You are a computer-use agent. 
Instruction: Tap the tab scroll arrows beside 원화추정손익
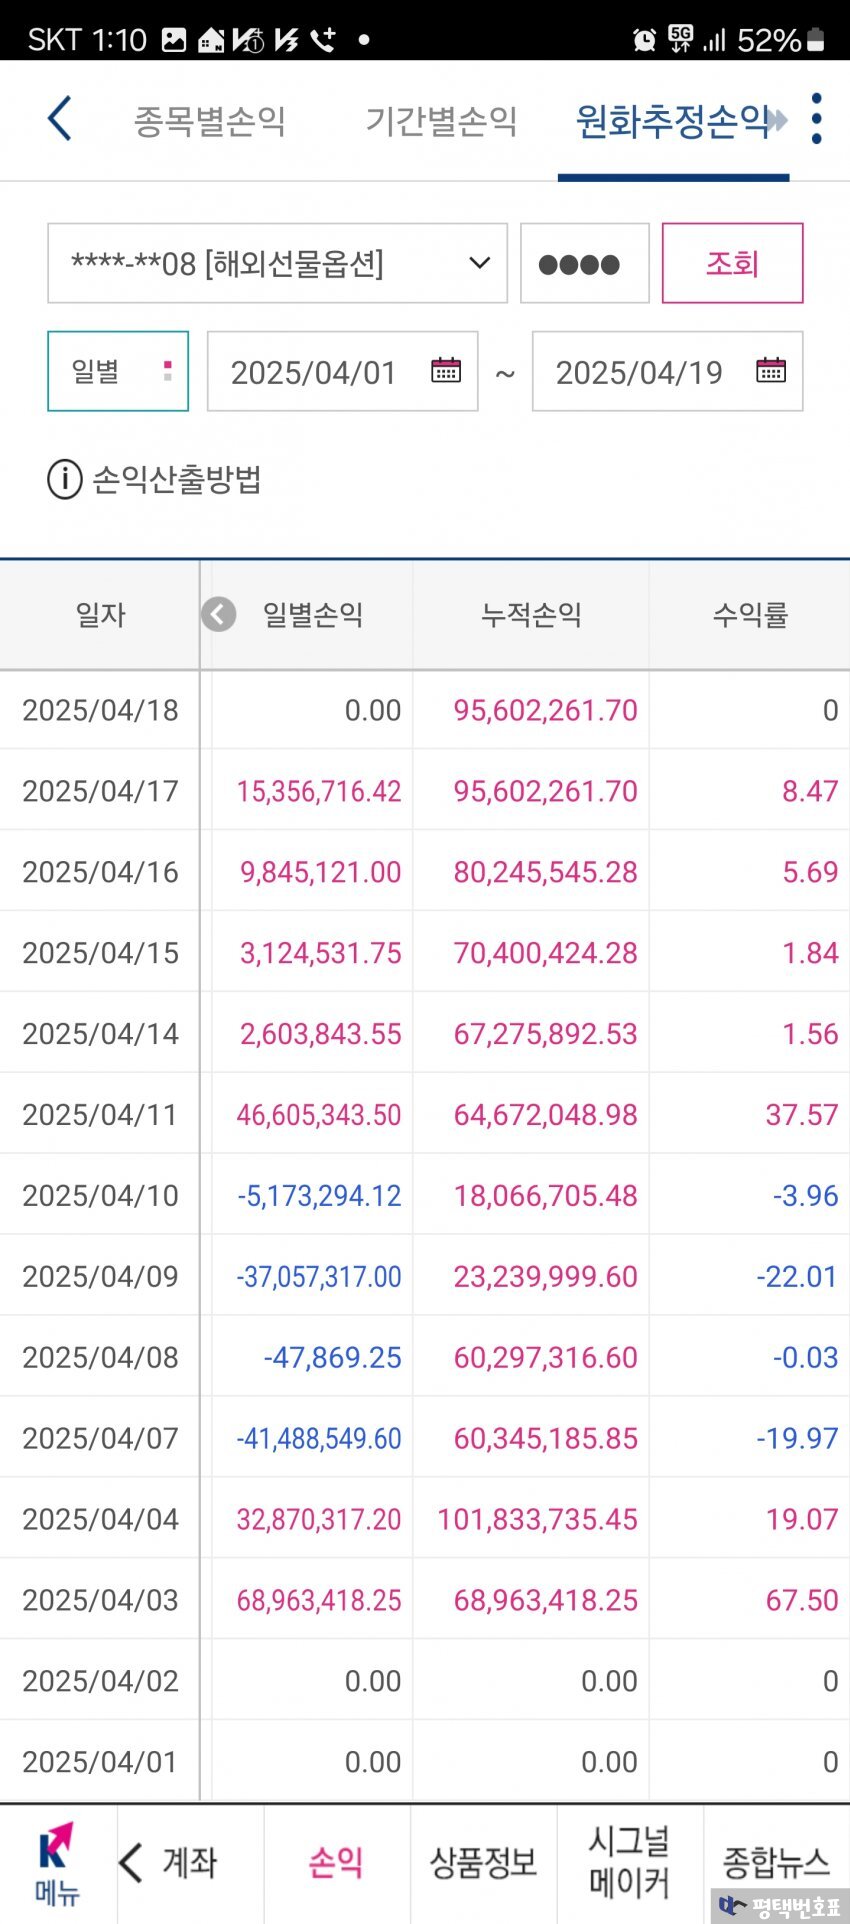(x=779, y=121)
